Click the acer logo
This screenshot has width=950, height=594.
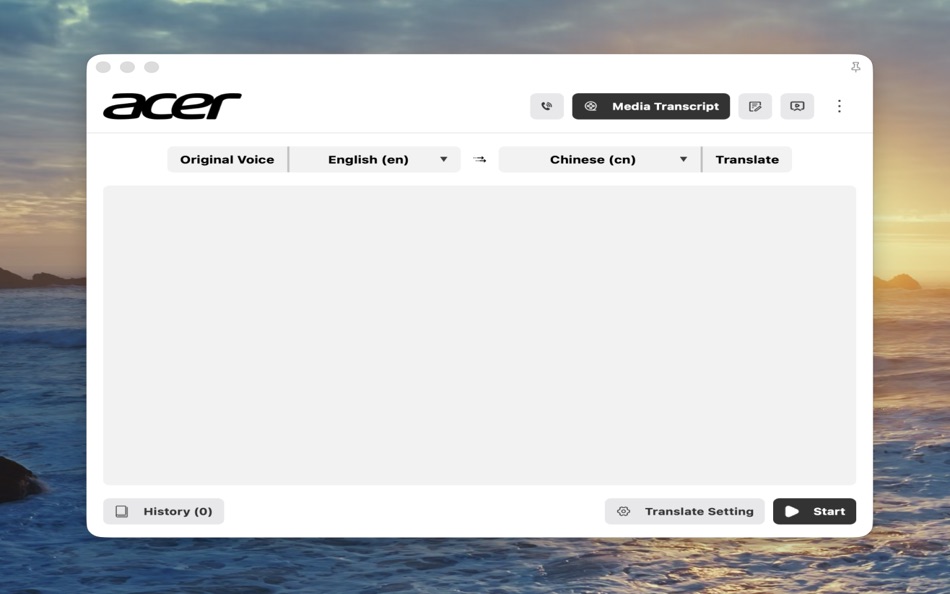[173, 104]
